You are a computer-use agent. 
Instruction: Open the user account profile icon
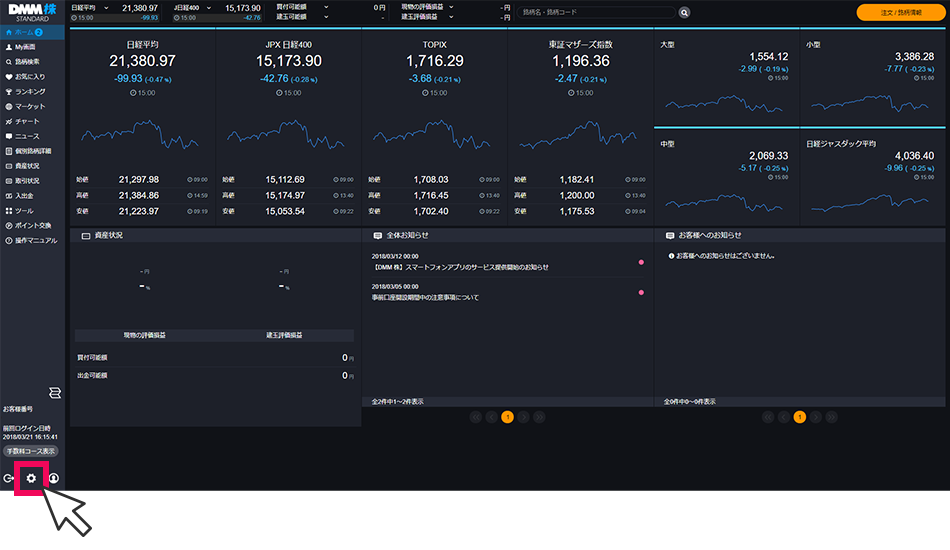[53, 479]
